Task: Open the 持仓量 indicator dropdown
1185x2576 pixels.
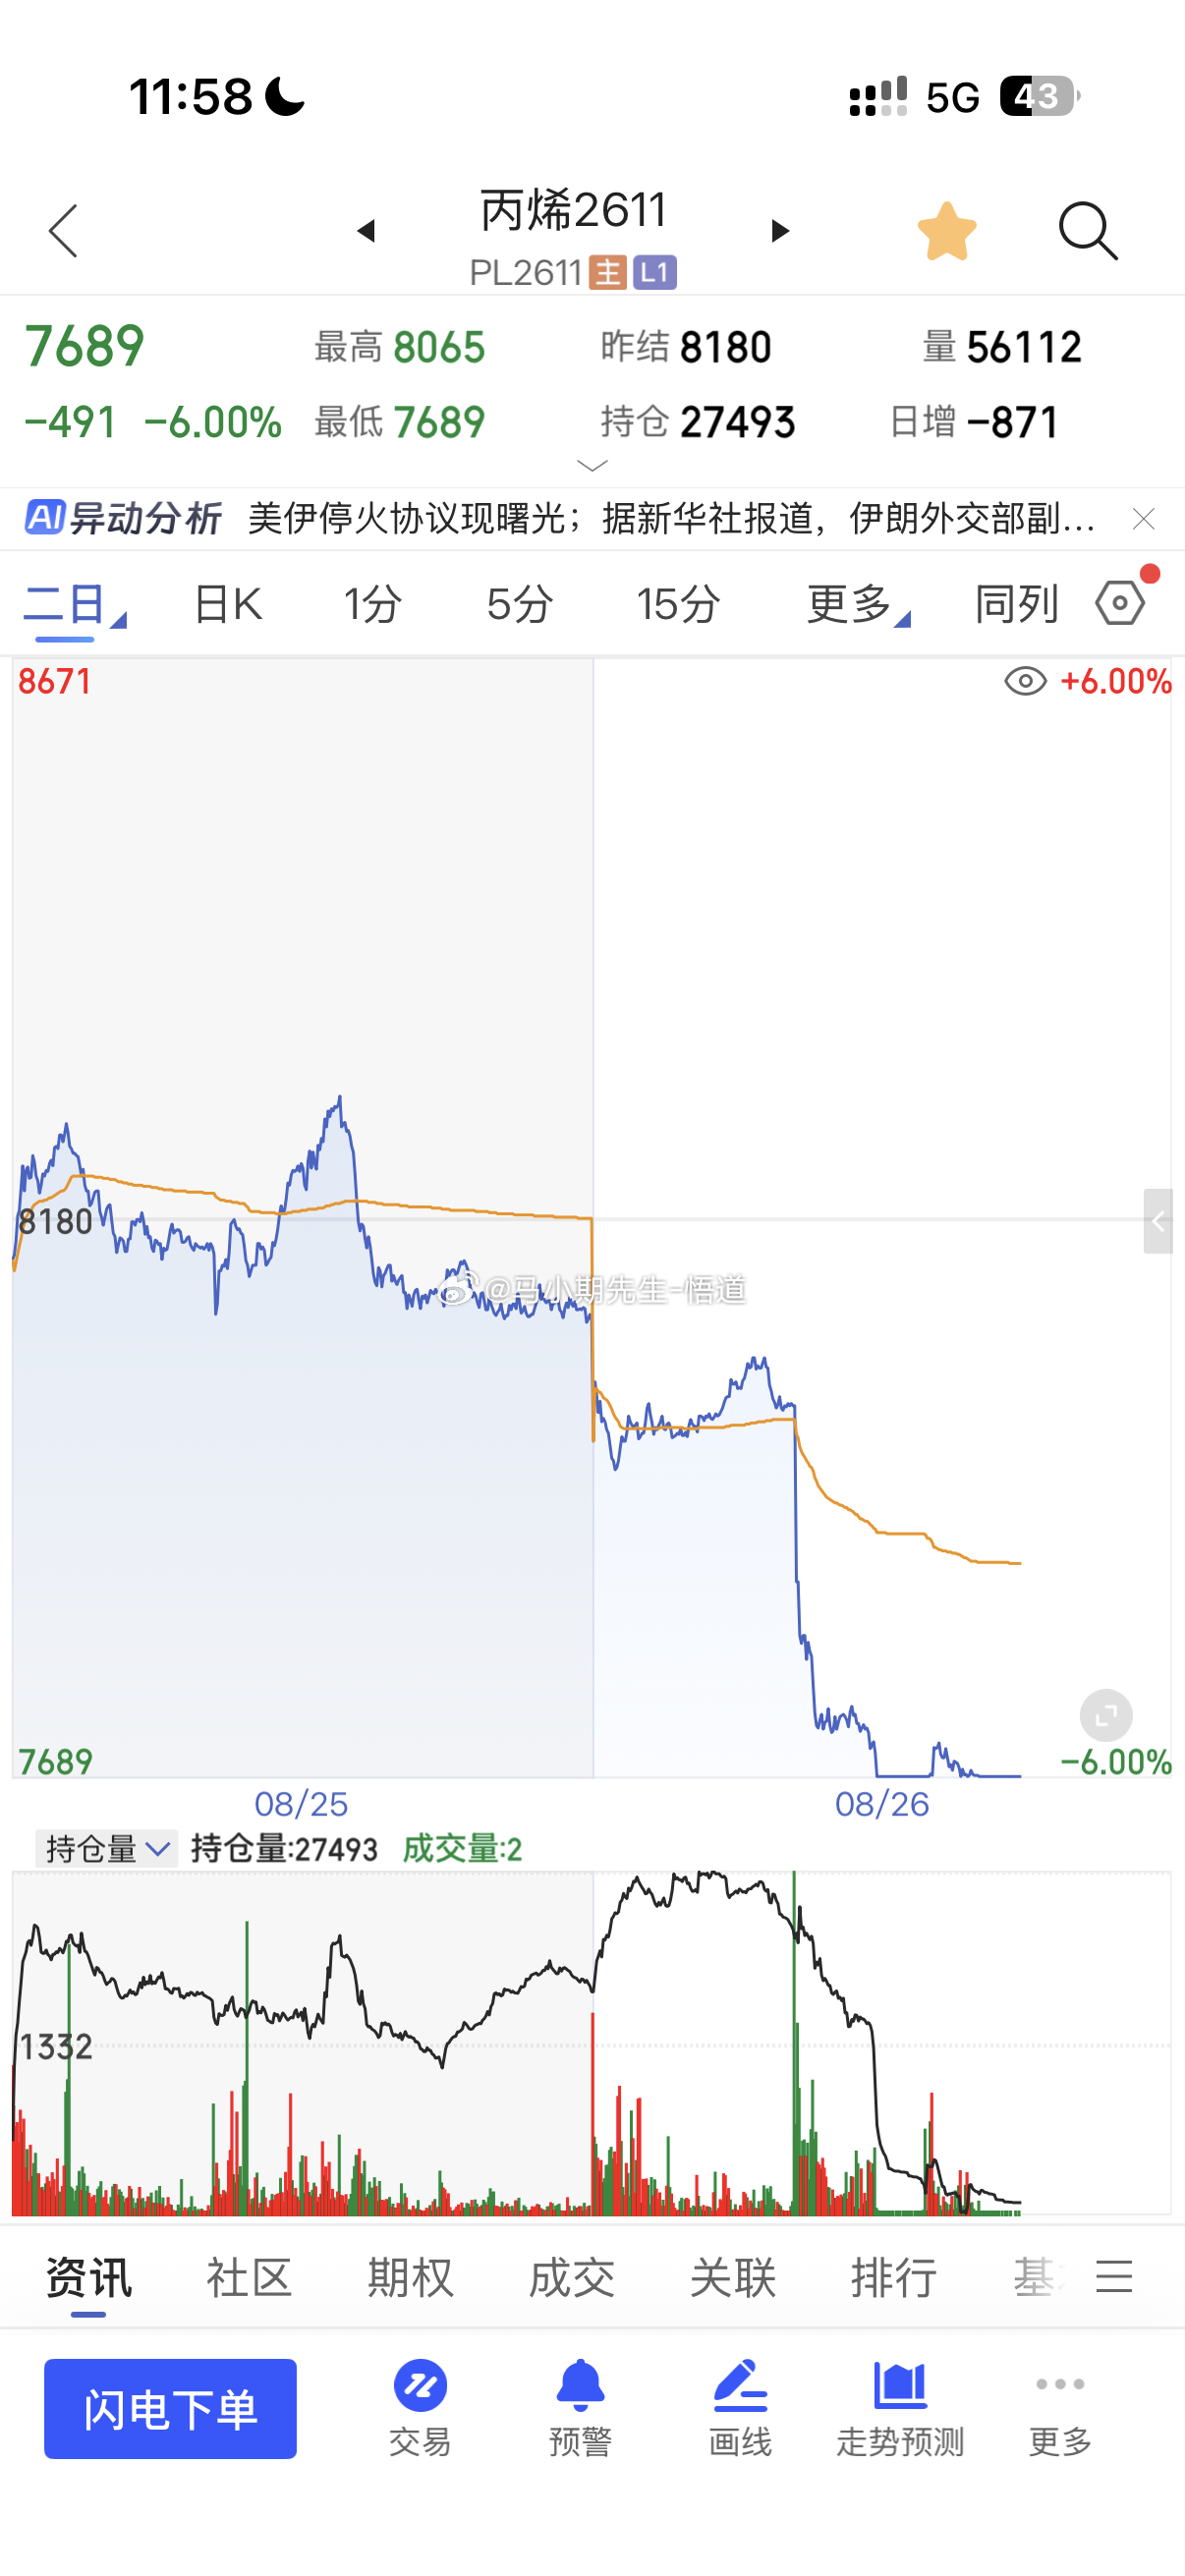Action: point(107,1848)
